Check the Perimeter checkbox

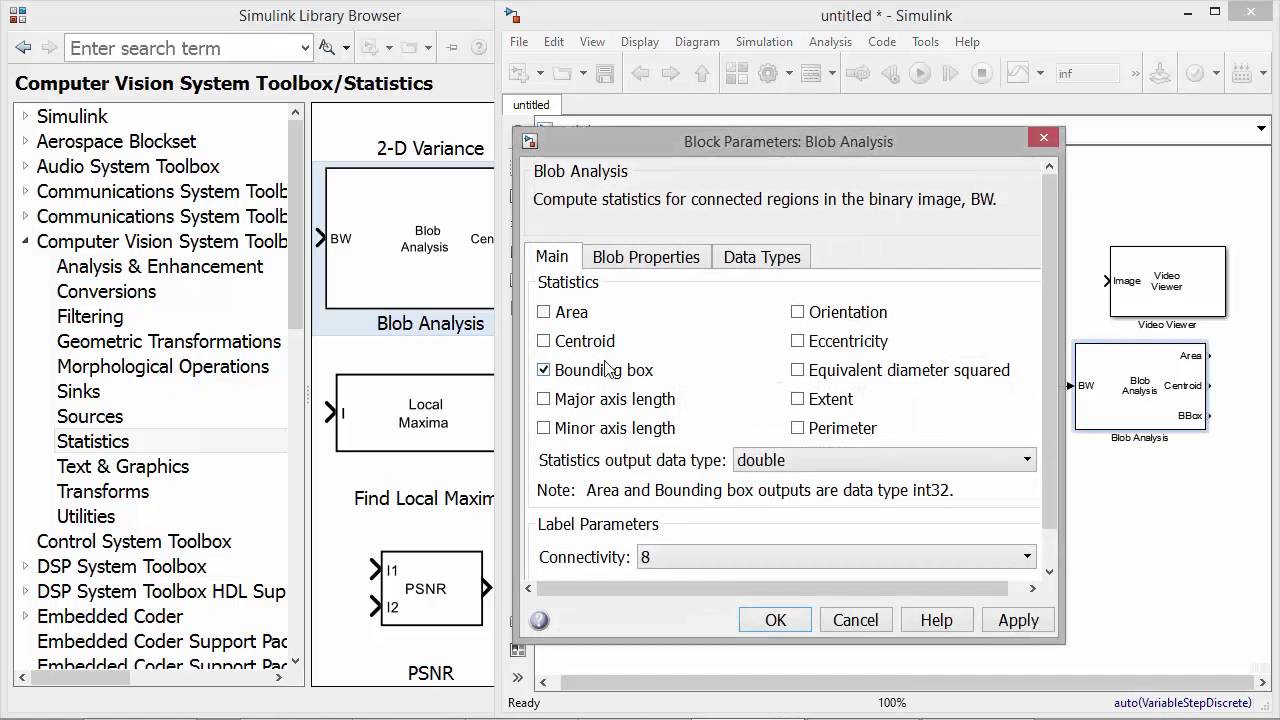tap(797, 428)
